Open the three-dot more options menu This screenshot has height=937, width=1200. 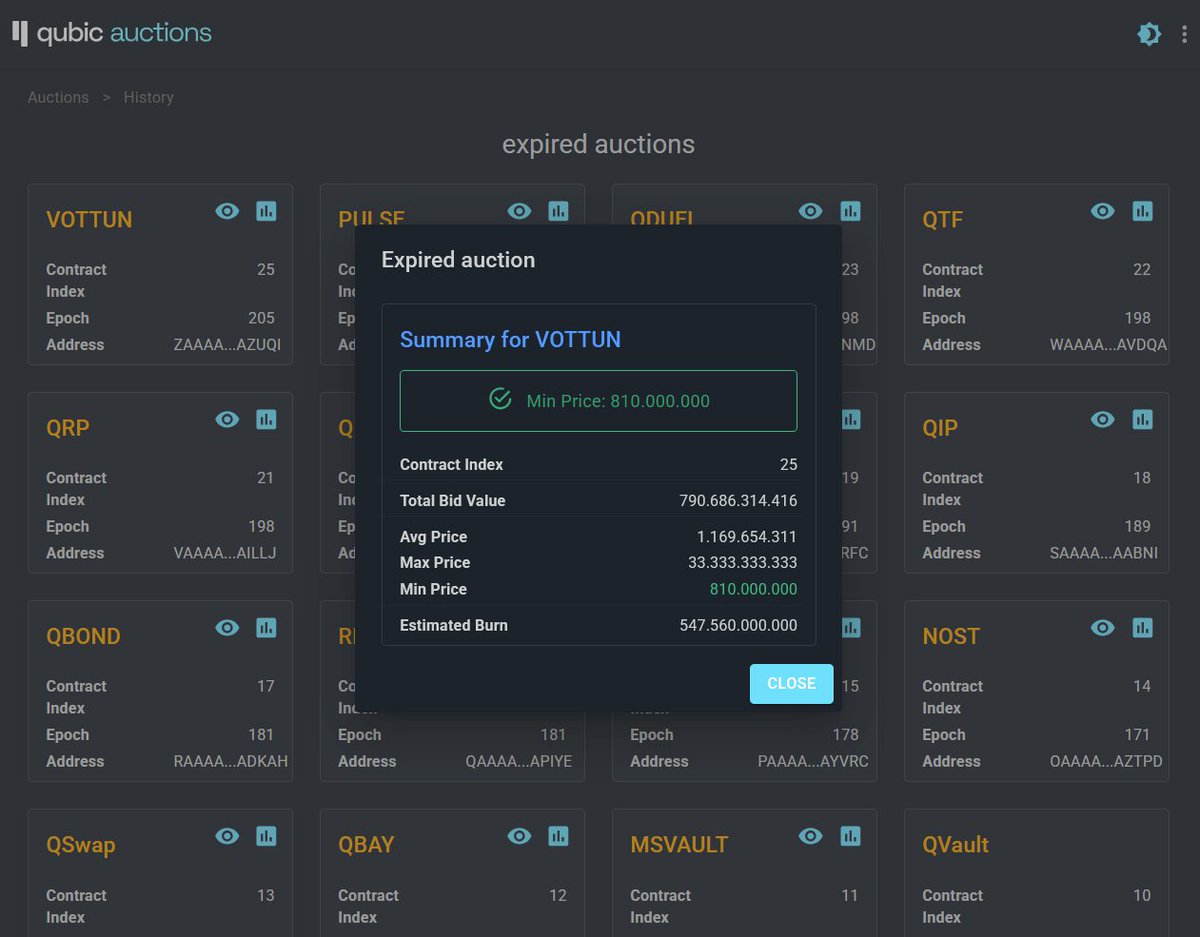(1184, 34)
